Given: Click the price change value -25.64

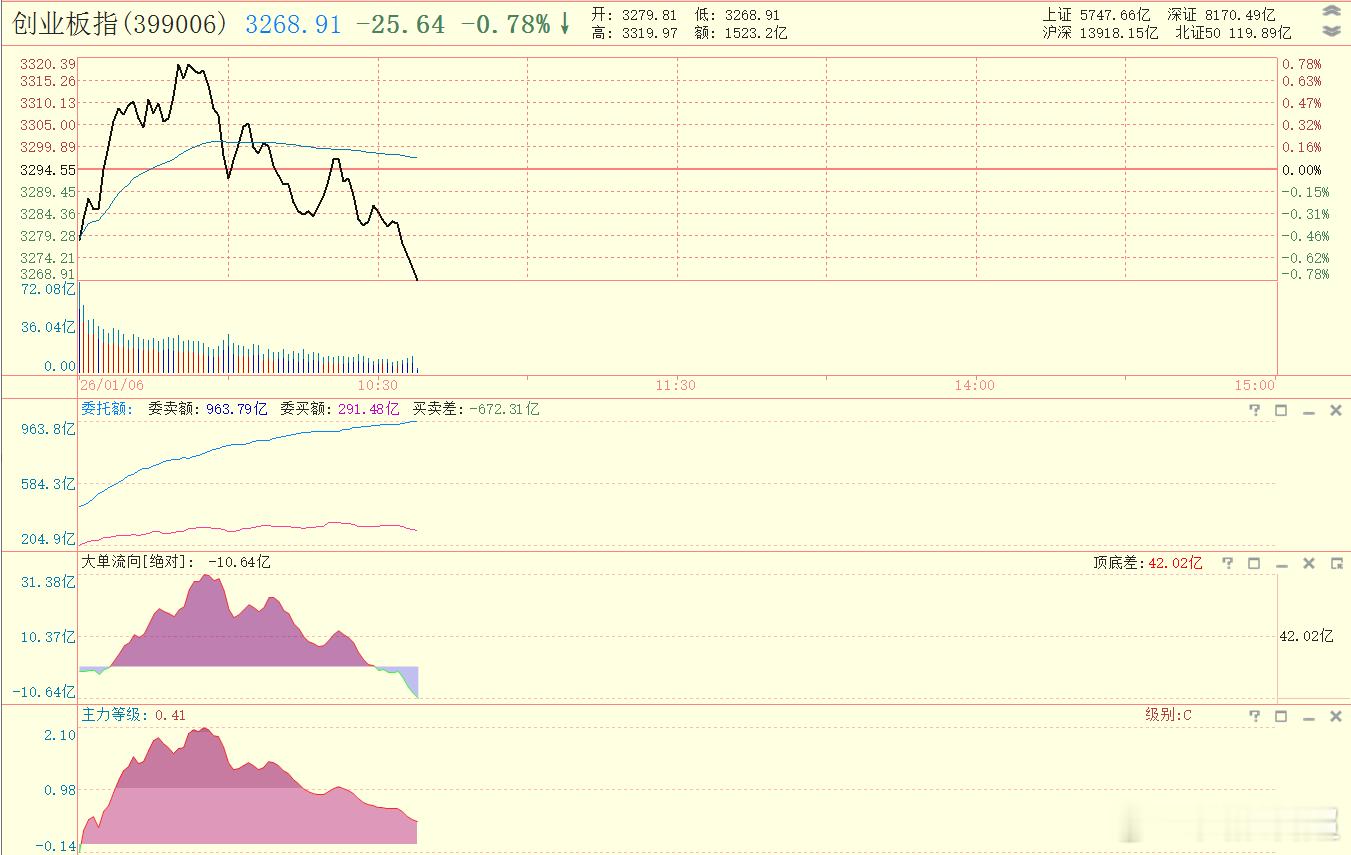Looking at the screenshot, I should point(400,24).
